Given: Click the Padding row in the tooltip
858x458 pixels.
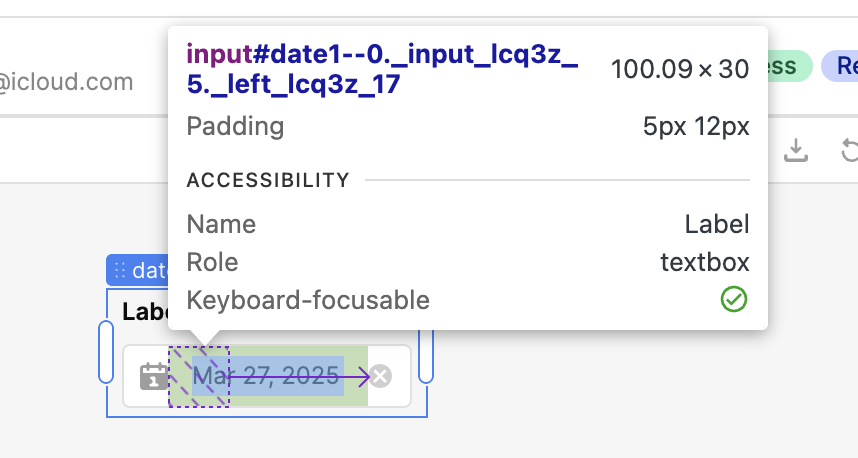Looking at the screenshot, I should coord(468,126).
